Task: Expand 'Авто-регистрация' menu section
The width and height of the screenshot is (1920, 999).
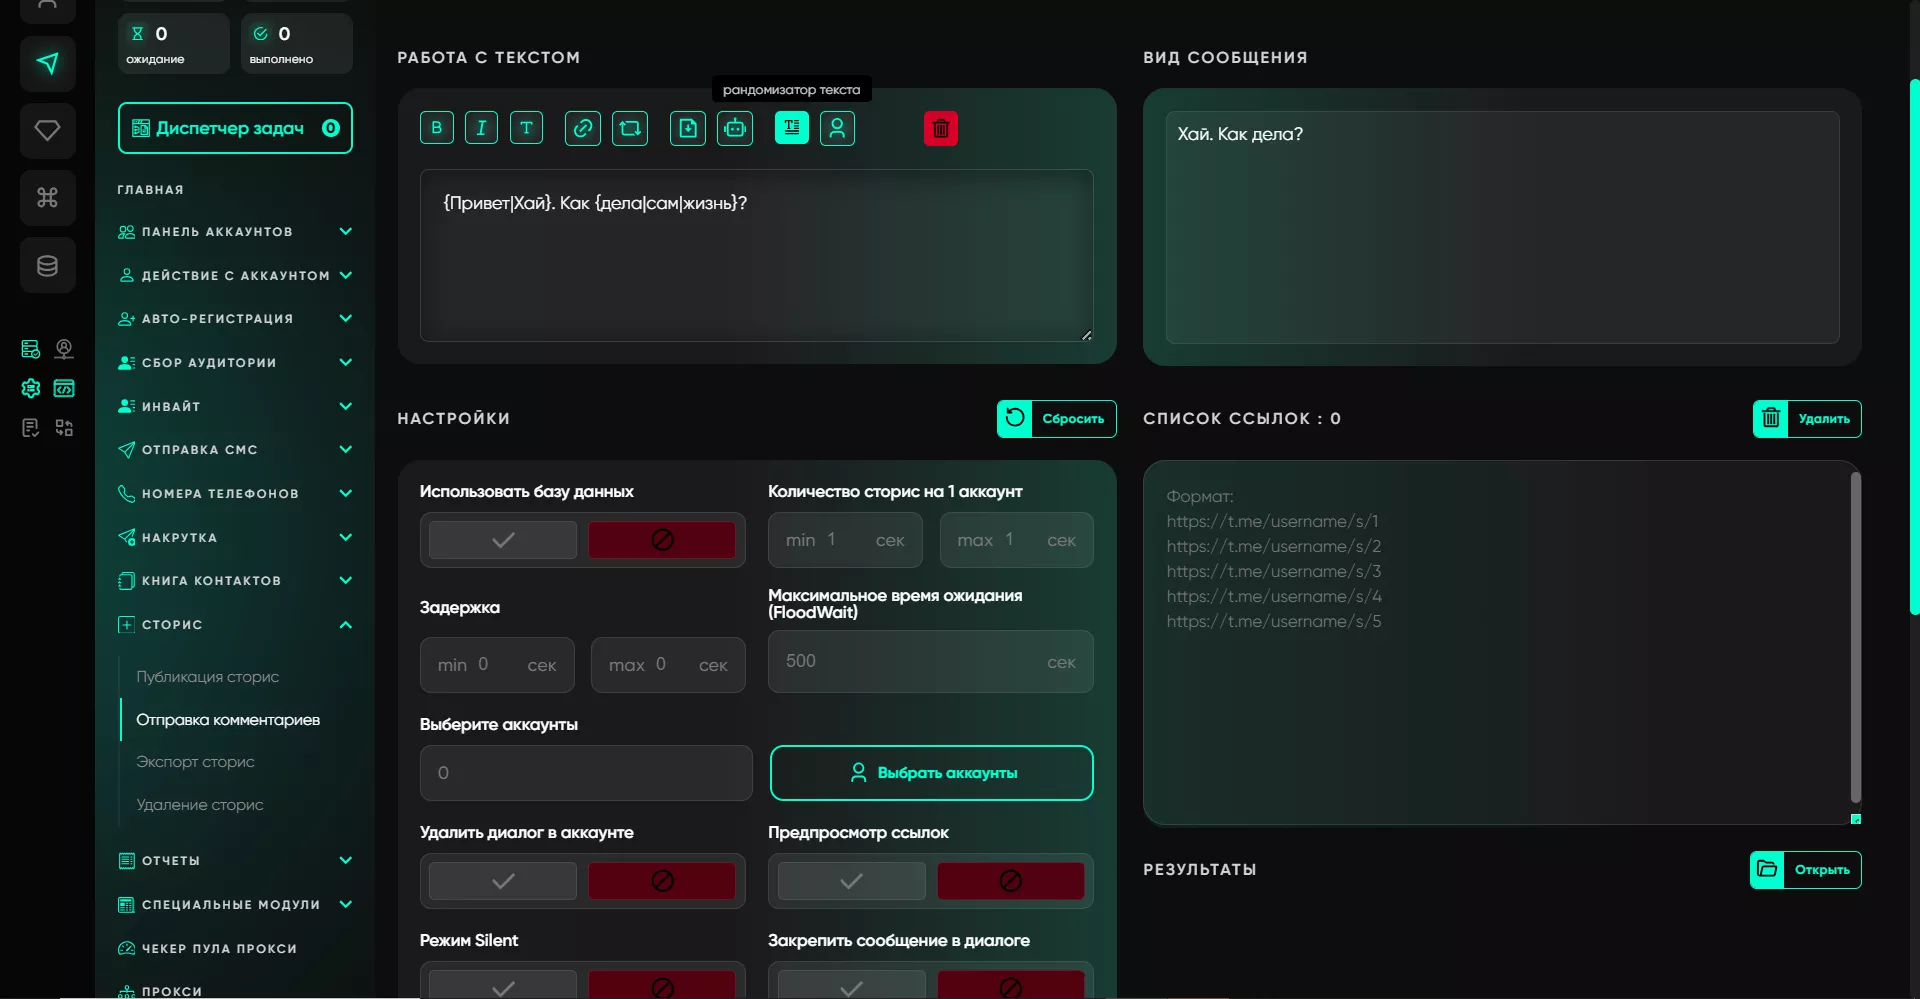Action: [x=235, y=319]
